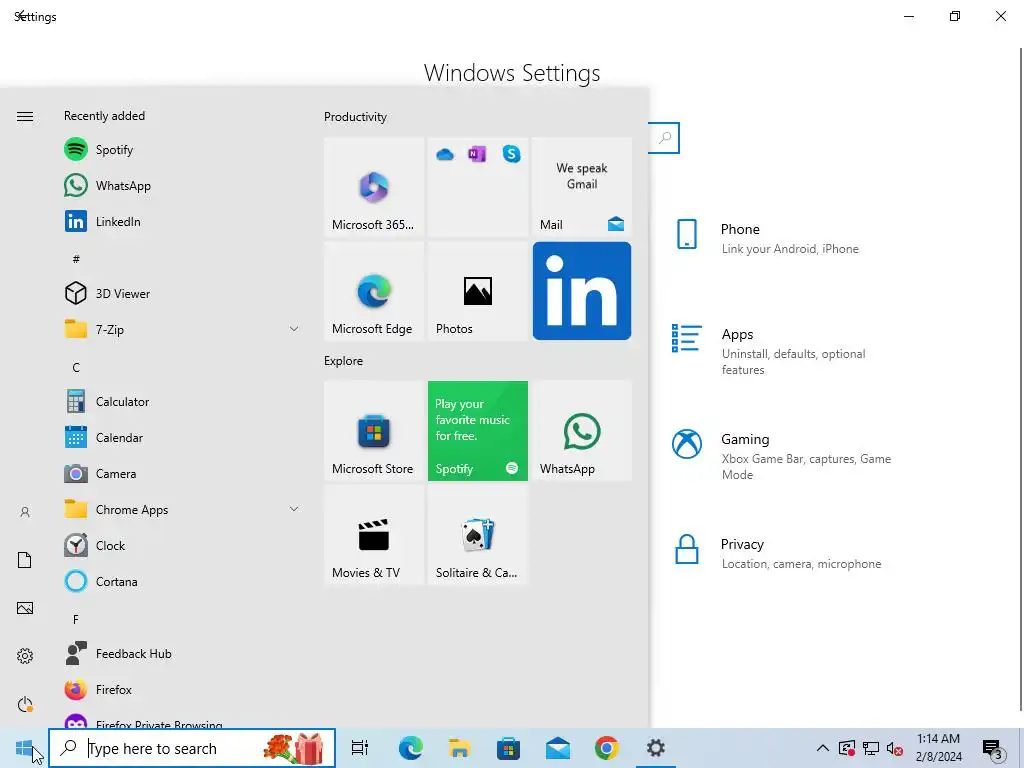
Task: Click the Windows Start button
Action: click(x=24, y=748)
